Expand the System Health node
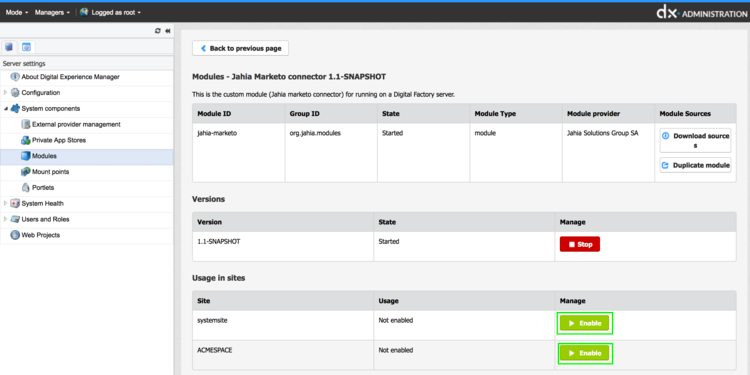750x375 pixels. coord(6,203)
